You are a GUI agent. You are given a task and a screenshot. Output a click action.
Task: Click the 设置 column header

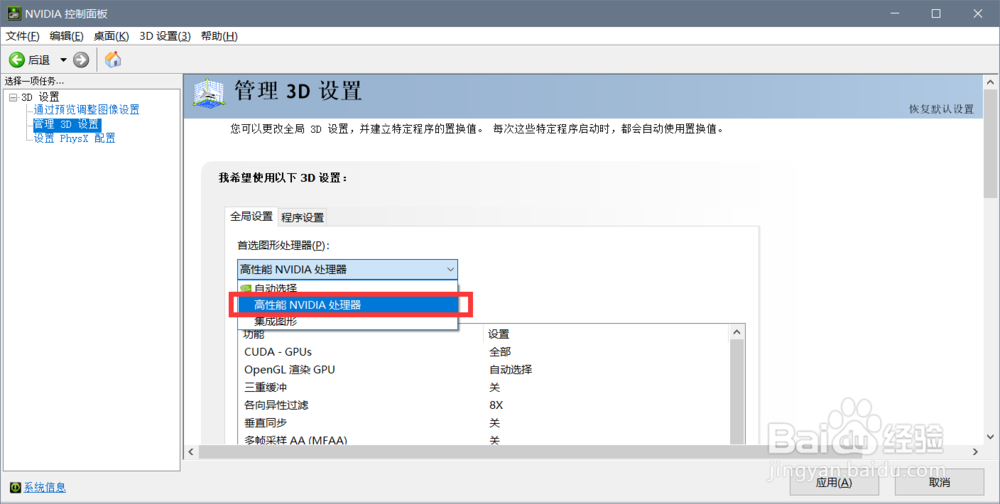point(499,334)
